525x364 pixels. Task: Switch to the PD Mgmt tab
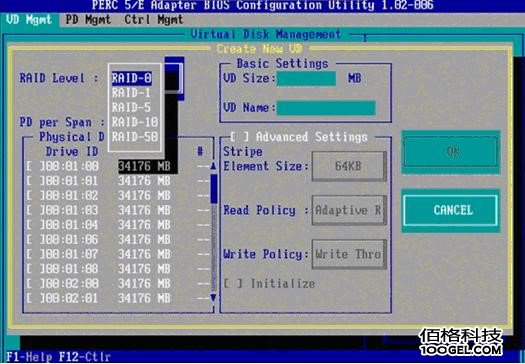(88, 20)
